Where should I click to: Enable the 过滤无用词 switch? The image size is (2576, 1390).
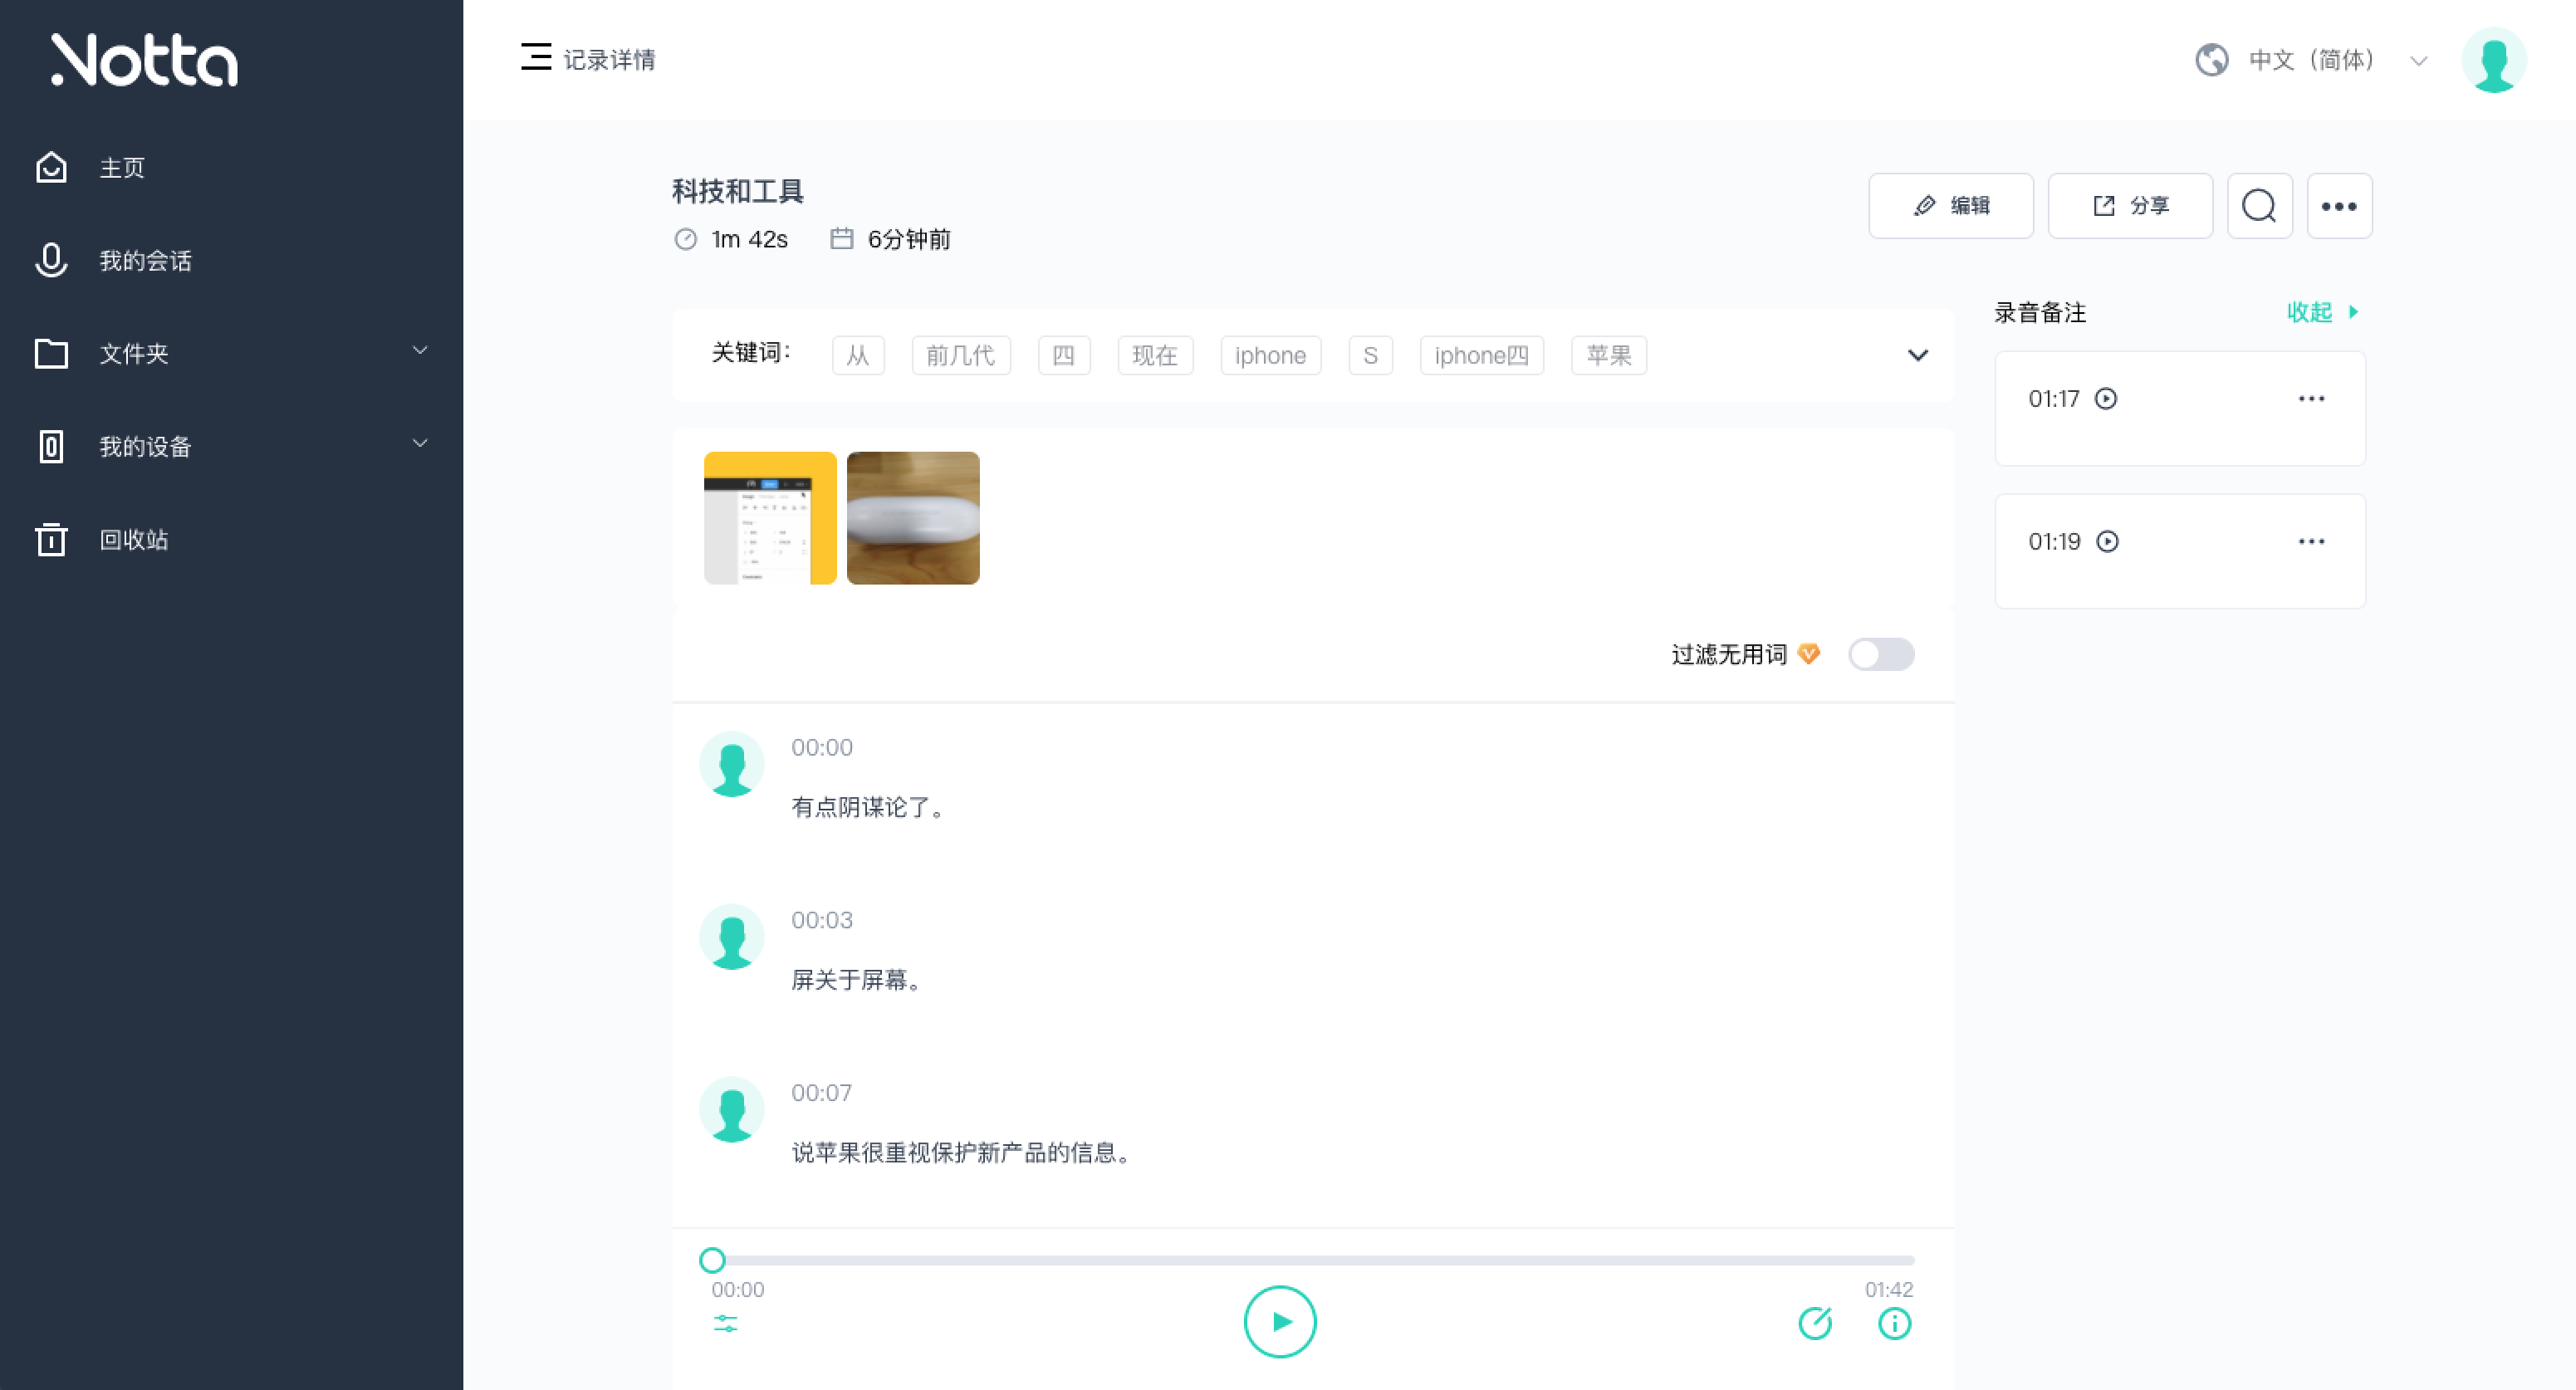(1880, 654)
